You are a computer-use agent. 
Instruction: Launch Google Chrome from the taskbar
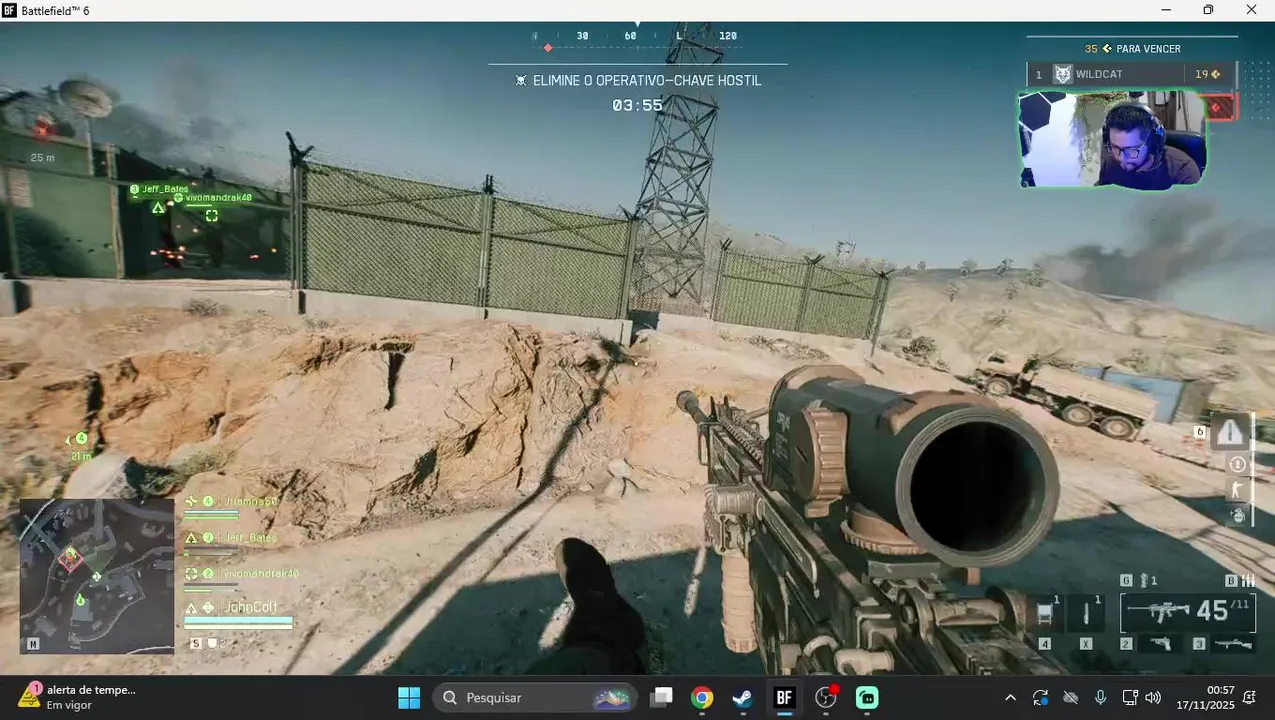(x=702, y=697)
